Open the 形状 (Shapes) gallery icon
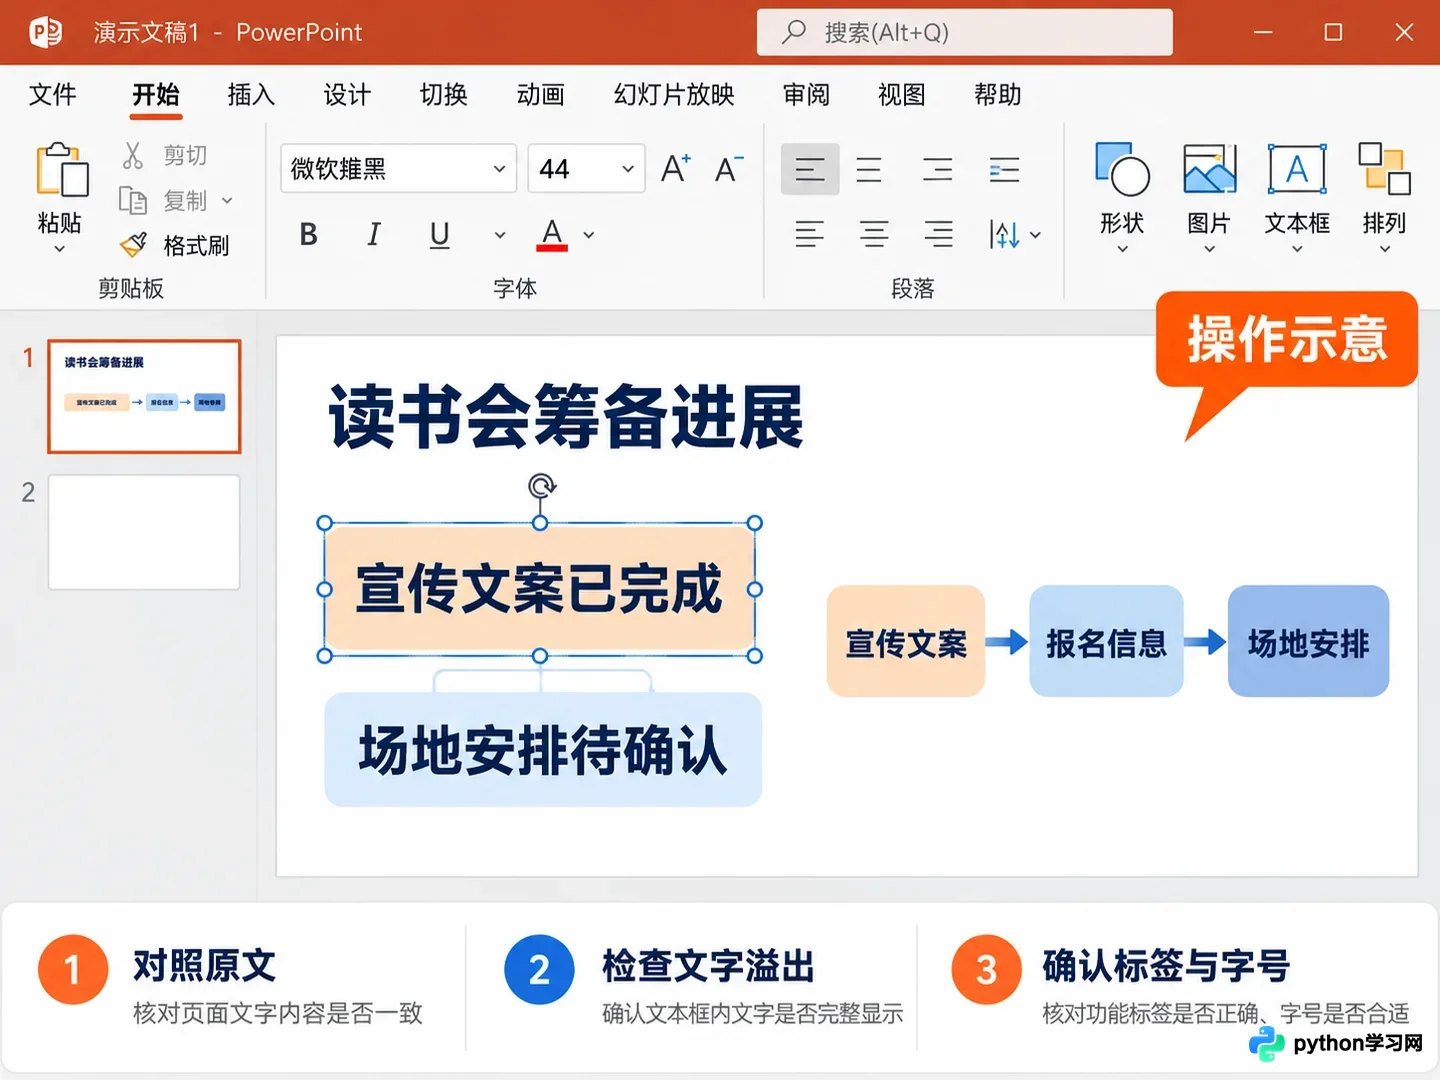Image resolution: width=1440 pixels, height=1080 pixels. coord(1122,169)
